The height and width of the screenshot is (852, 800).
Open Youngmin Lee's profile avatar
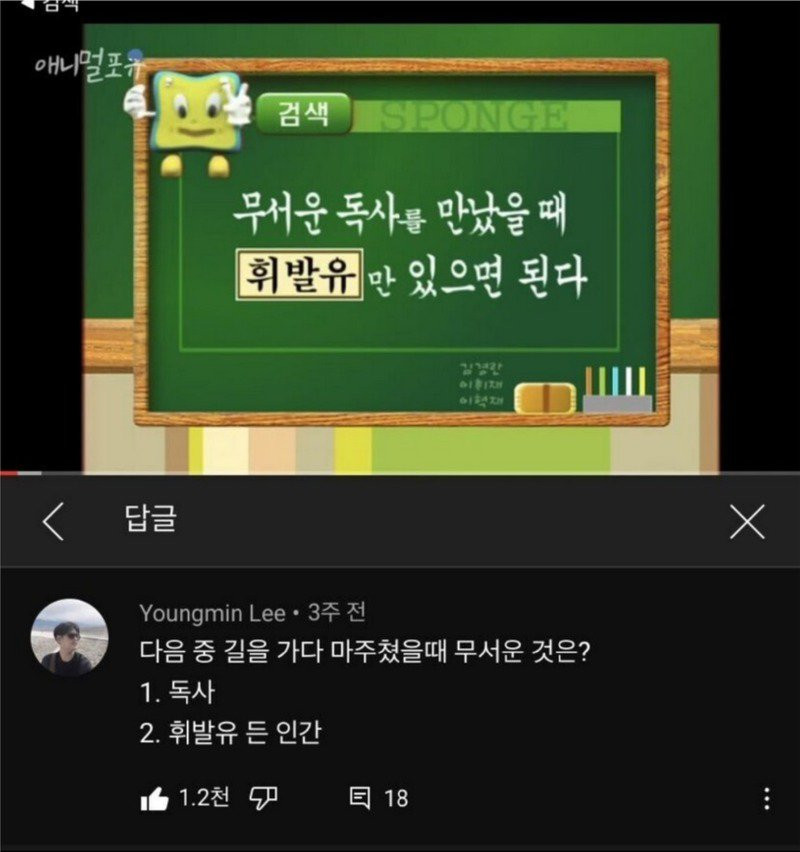(70, 637)
